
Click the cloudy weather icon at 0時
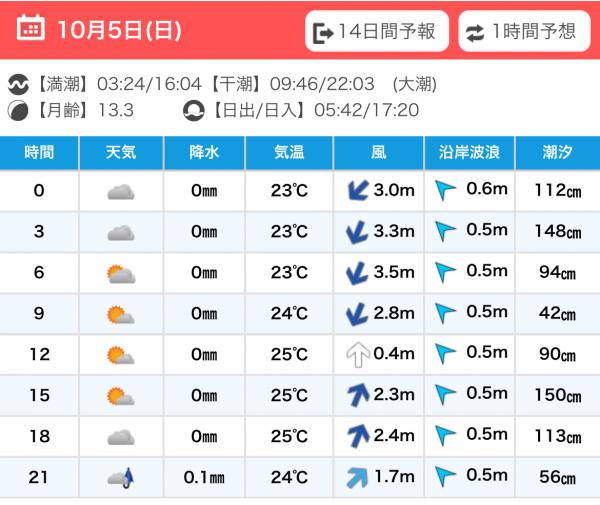(121, 191)
